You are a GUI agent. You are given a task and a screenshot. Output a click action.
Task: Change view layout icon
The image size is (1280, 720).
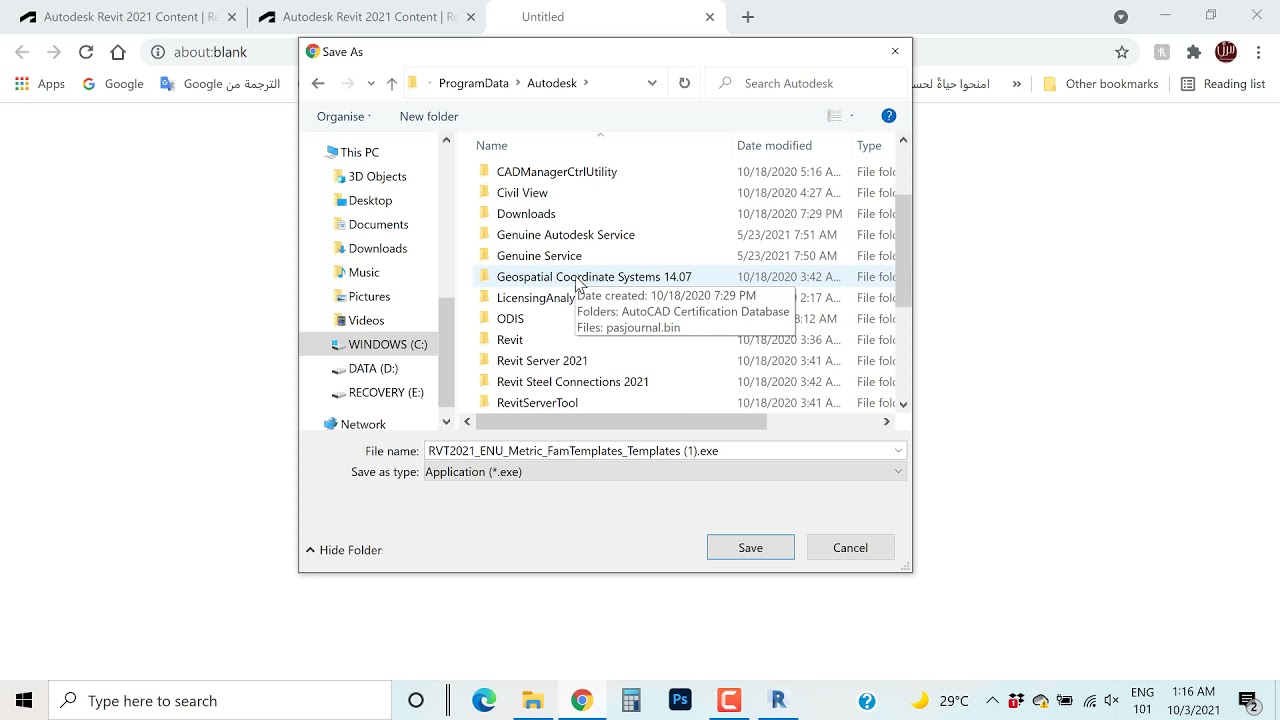(834, 116)
